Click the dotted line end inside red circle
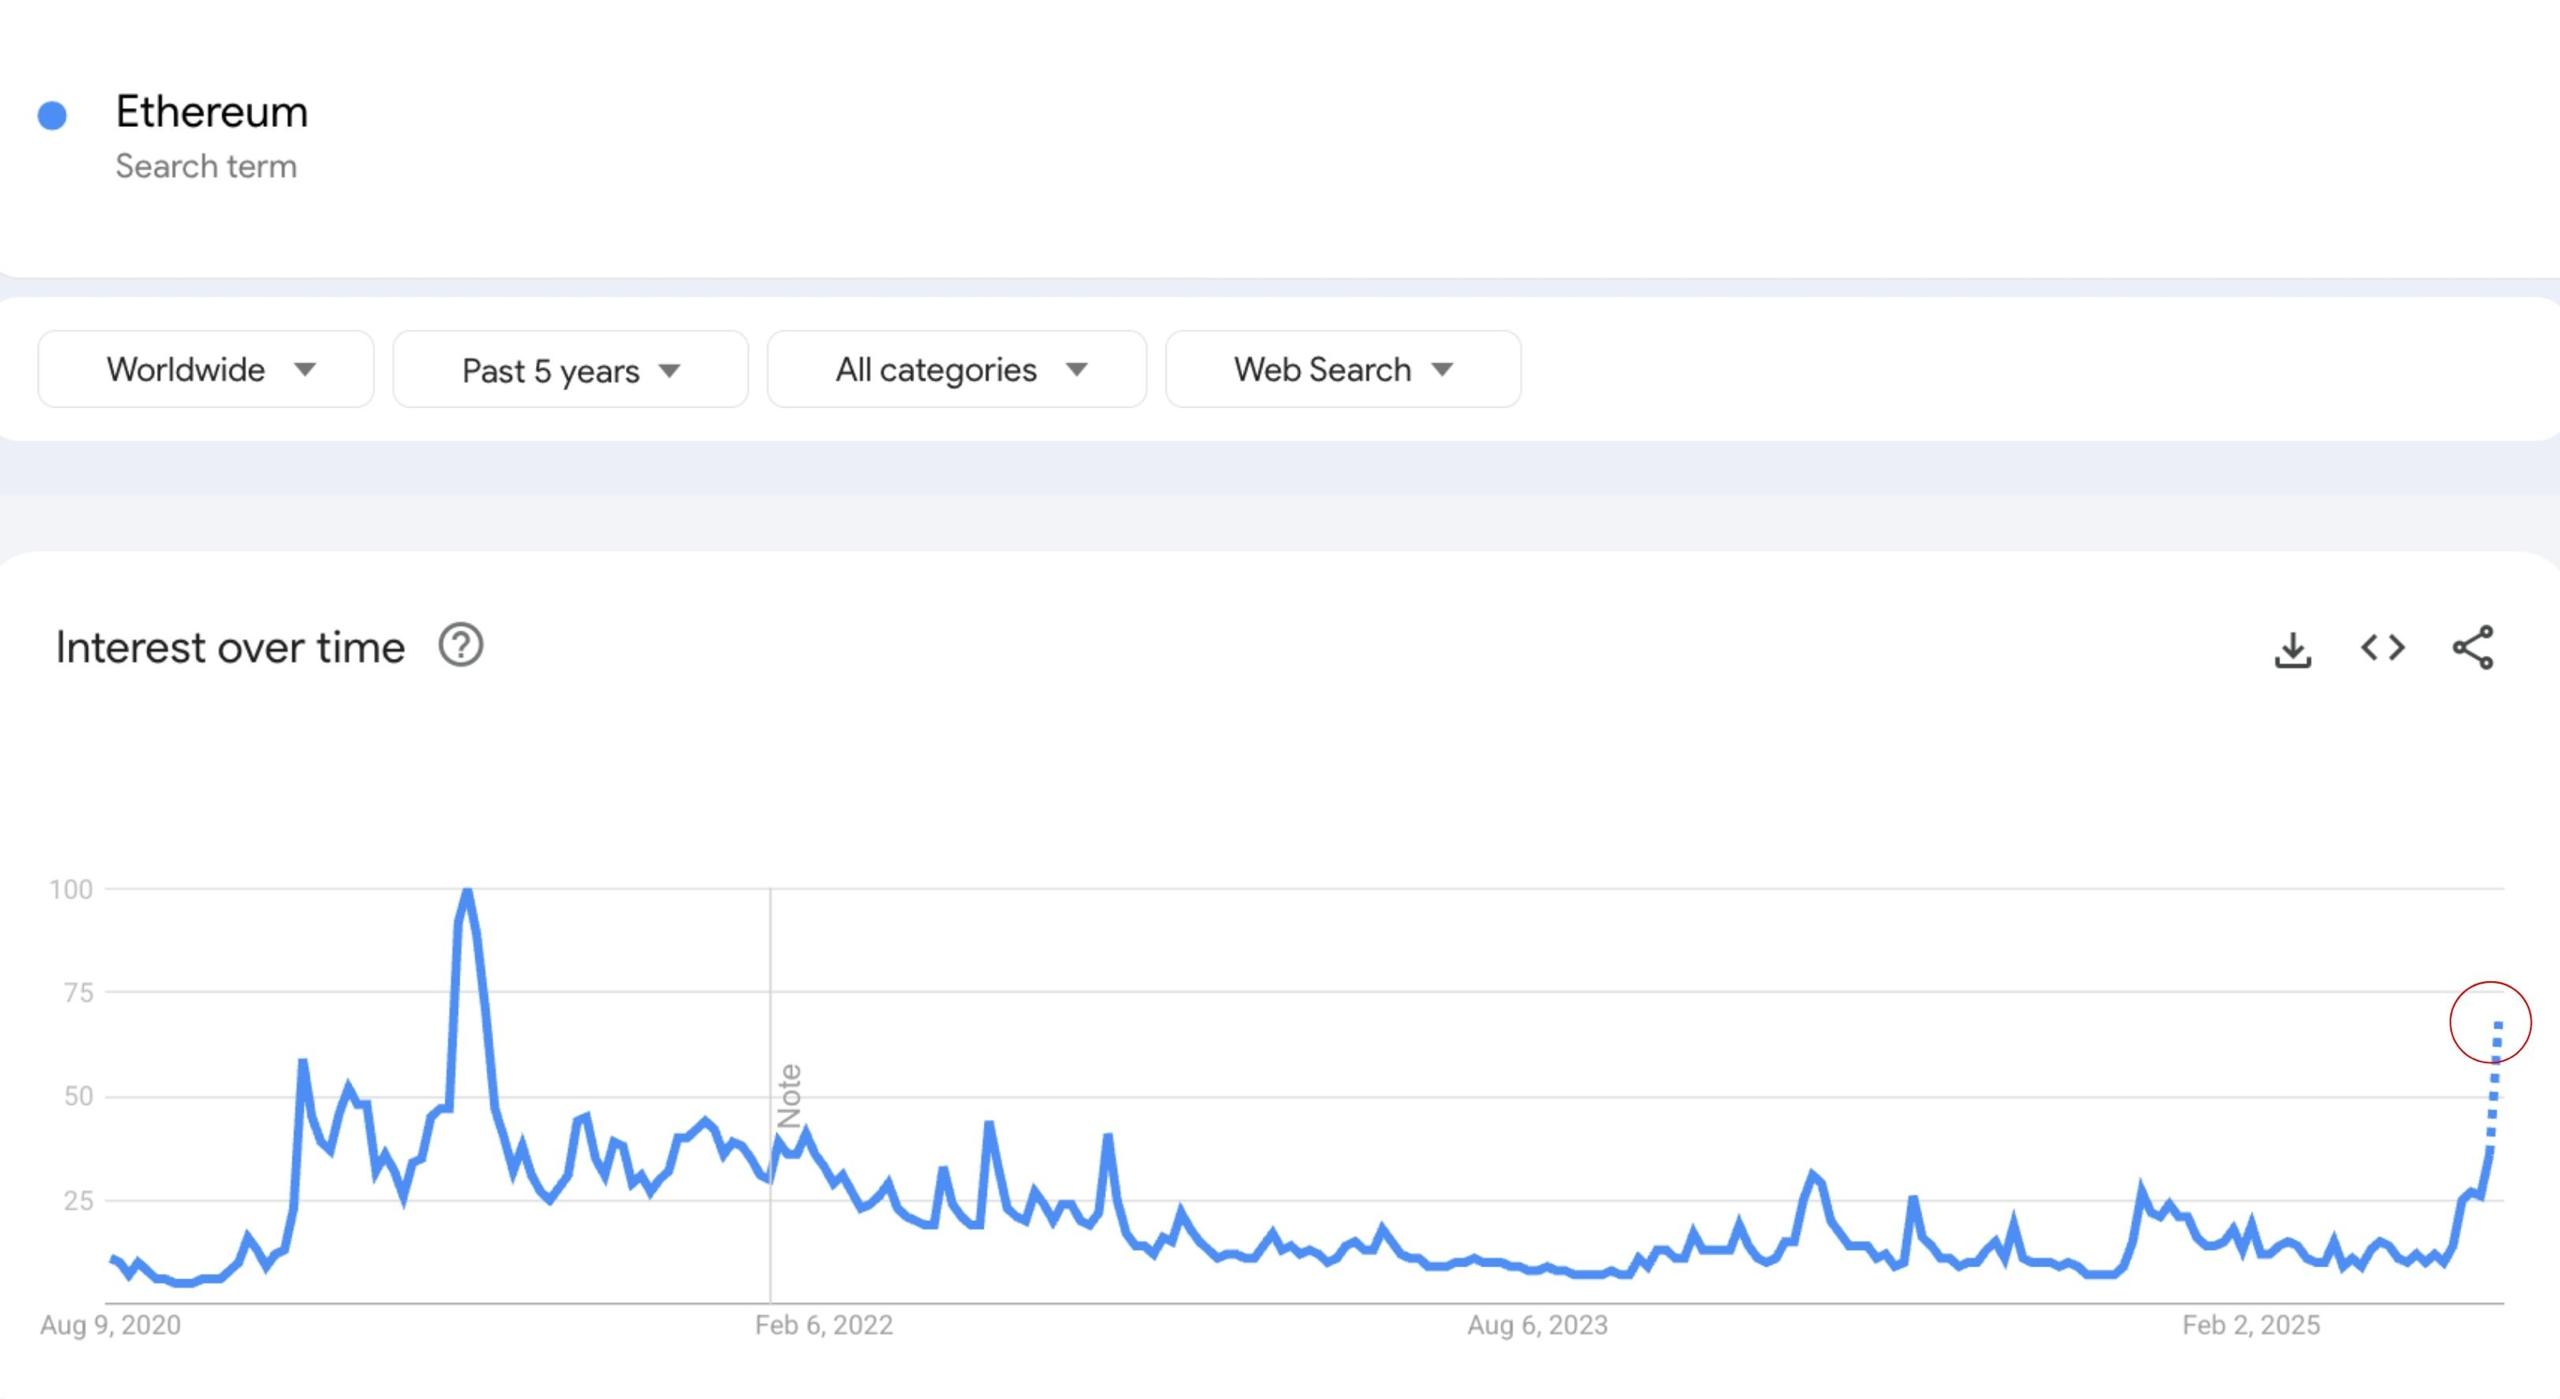The height and width of the screenshot is (1399, 2560). pos(2497,1026)
